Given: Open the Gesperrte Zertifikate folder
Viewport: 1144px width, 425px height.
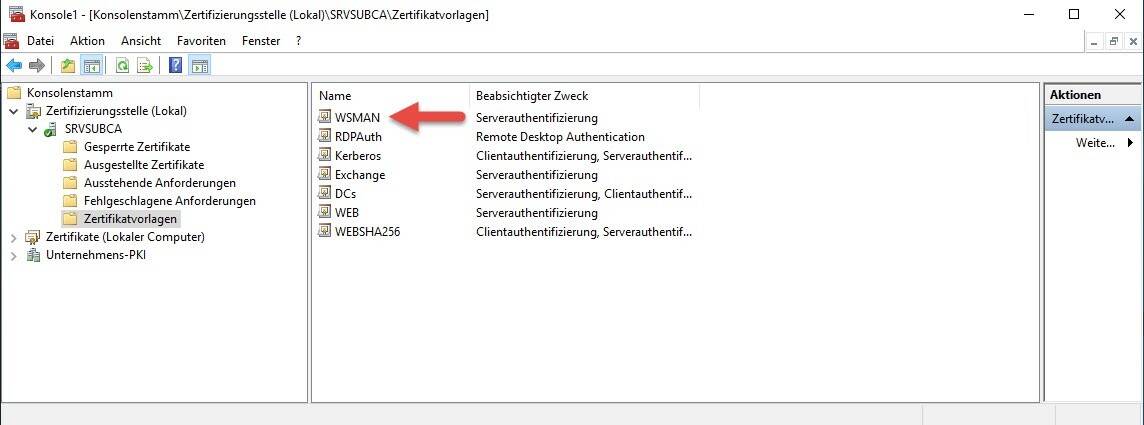Looking at the screenshot, I should tap(137, 147).
